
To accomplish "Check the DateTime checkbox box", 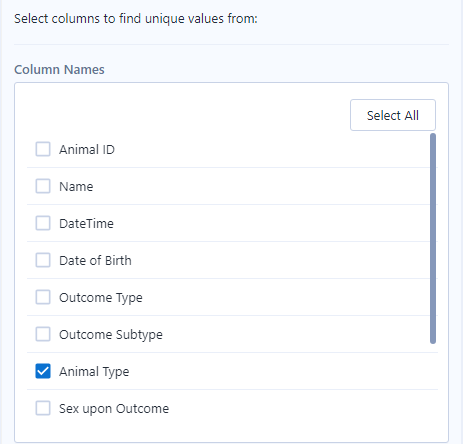I will (43, 223).
